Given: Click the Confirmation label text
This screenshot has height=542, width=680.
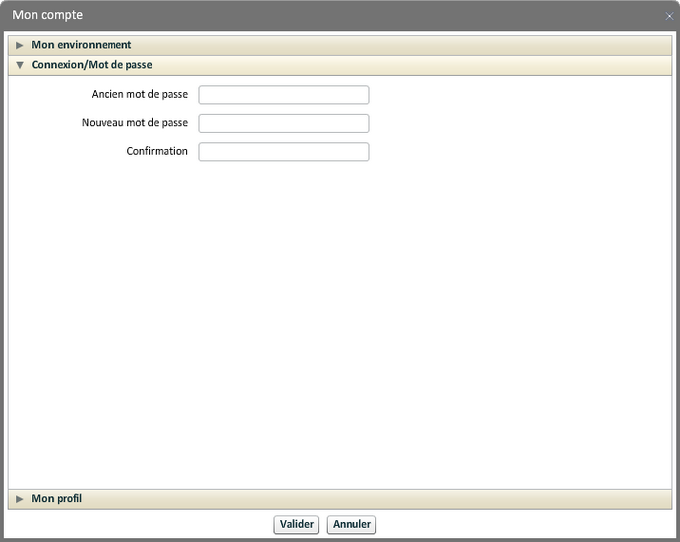Looking at the screenshot, I should pyautogui.click(x=157, y=152).
